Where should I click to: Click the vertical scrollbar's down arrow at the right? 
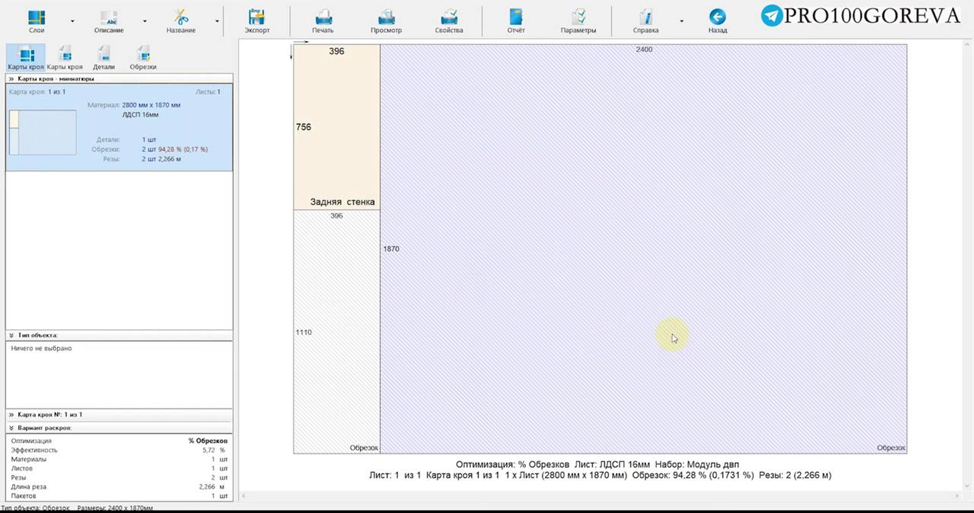[967, 486]
